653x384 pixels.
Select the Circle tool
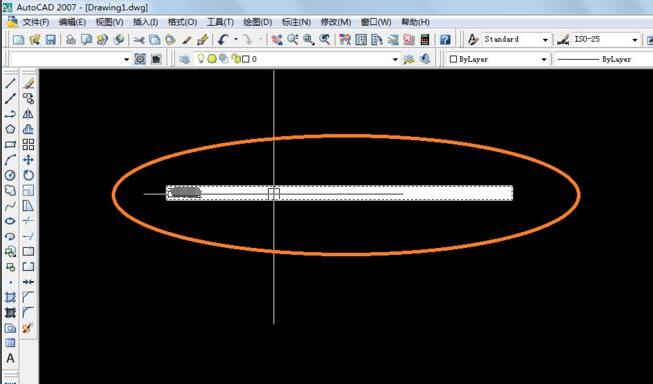coord(10,175)
